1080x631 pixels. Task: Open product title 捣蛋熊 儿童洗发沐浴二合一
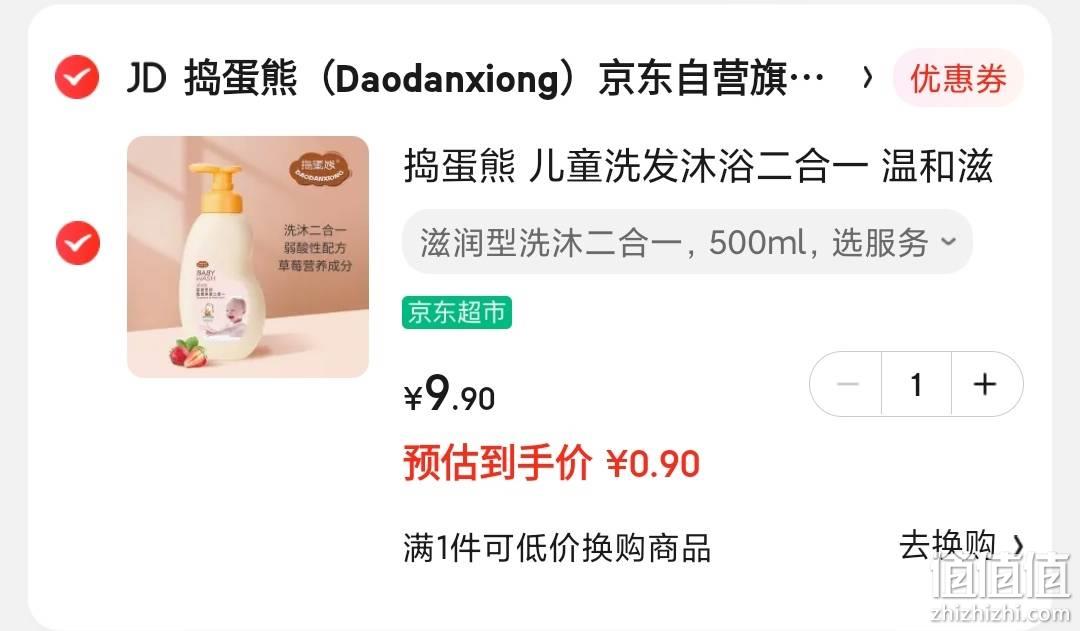tap(697, 167)
